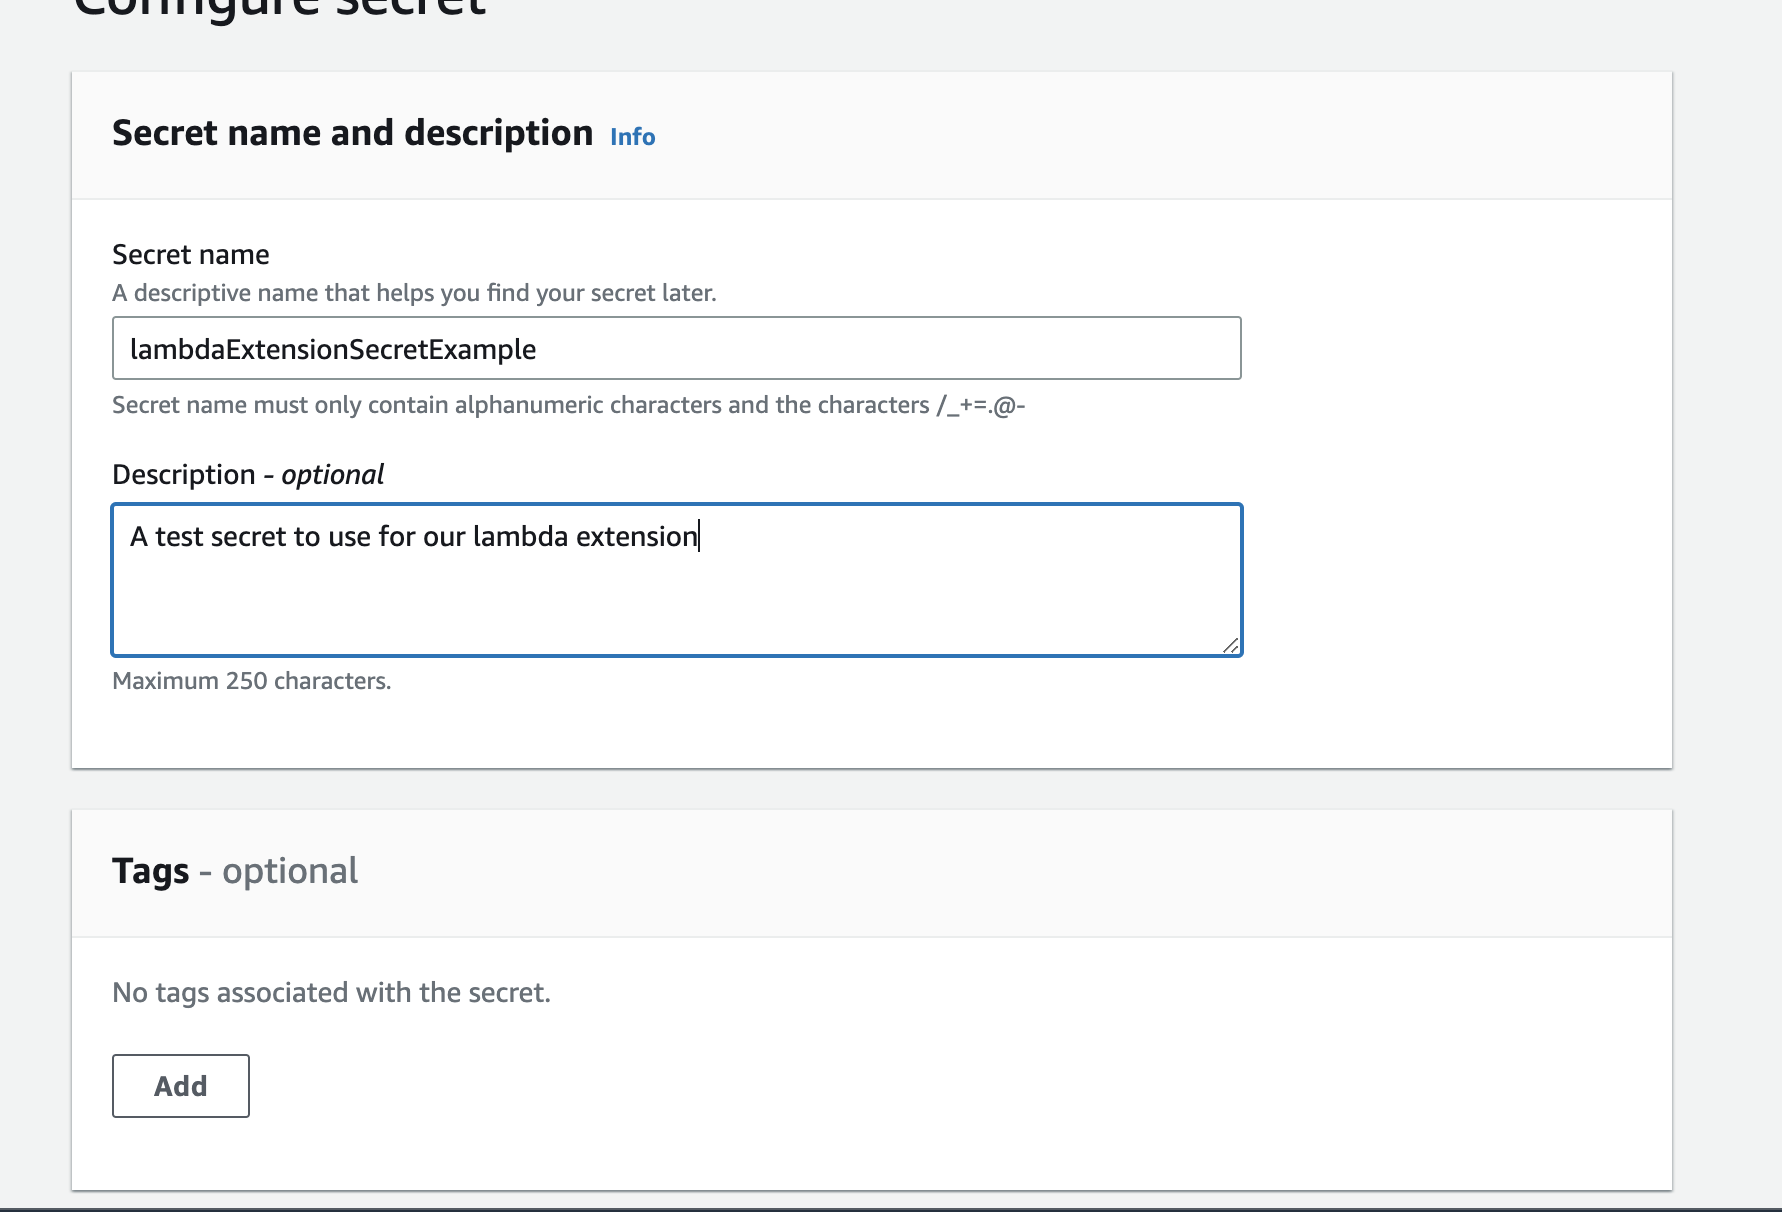Focus the Description optional text area
This screenshot has height=1212, width=1782.
click(677, 580)
